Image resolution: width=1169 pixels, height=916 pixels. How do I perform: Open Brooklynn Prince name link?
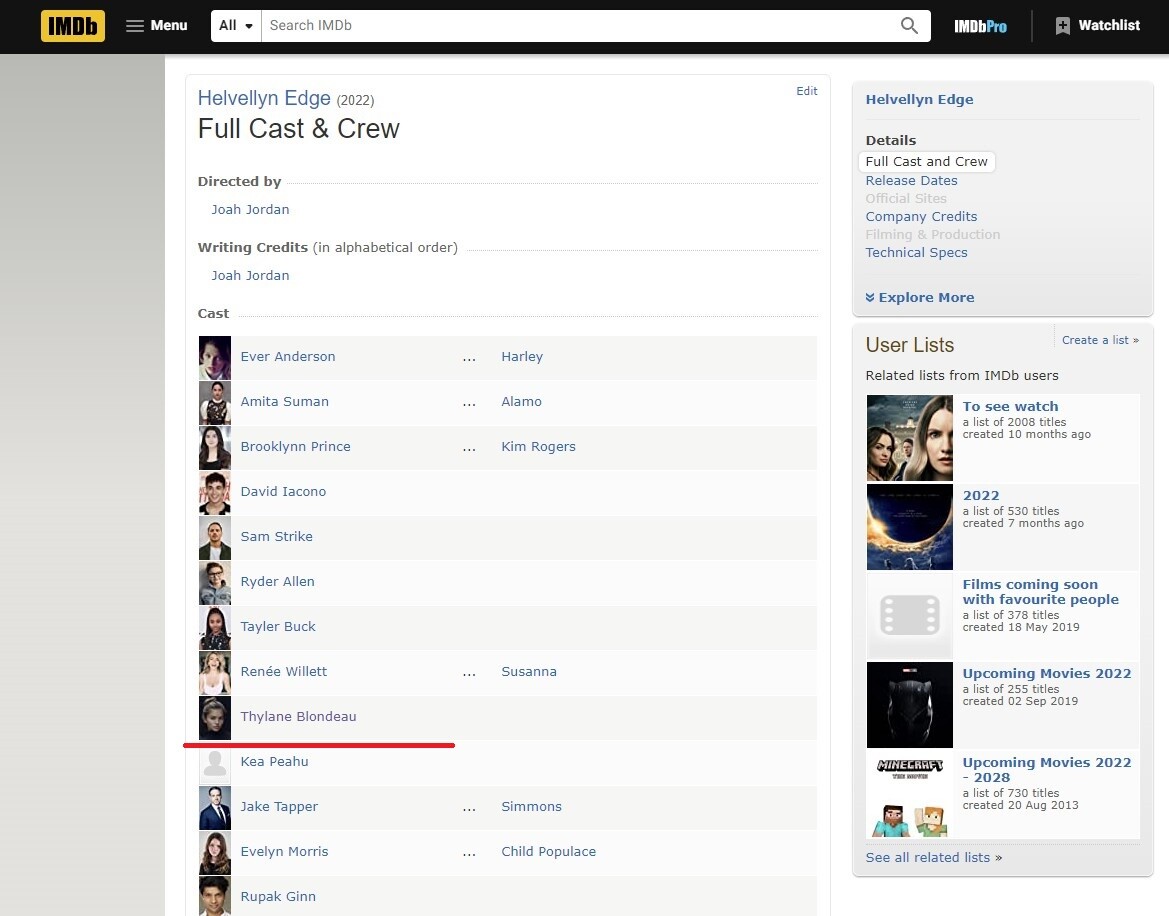pyautogui.click(x=295, y=446)
